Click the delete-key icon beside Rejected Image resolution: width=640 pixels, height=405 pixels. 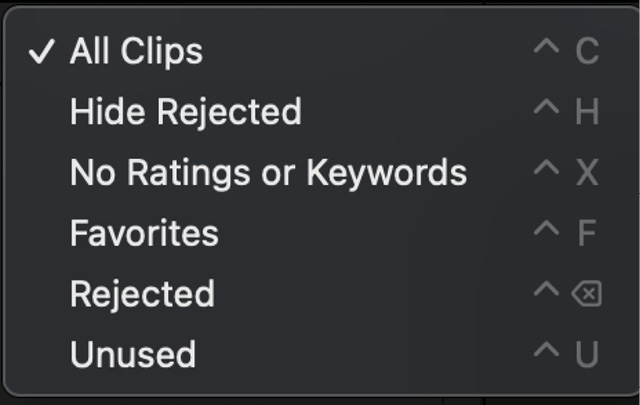586,294
